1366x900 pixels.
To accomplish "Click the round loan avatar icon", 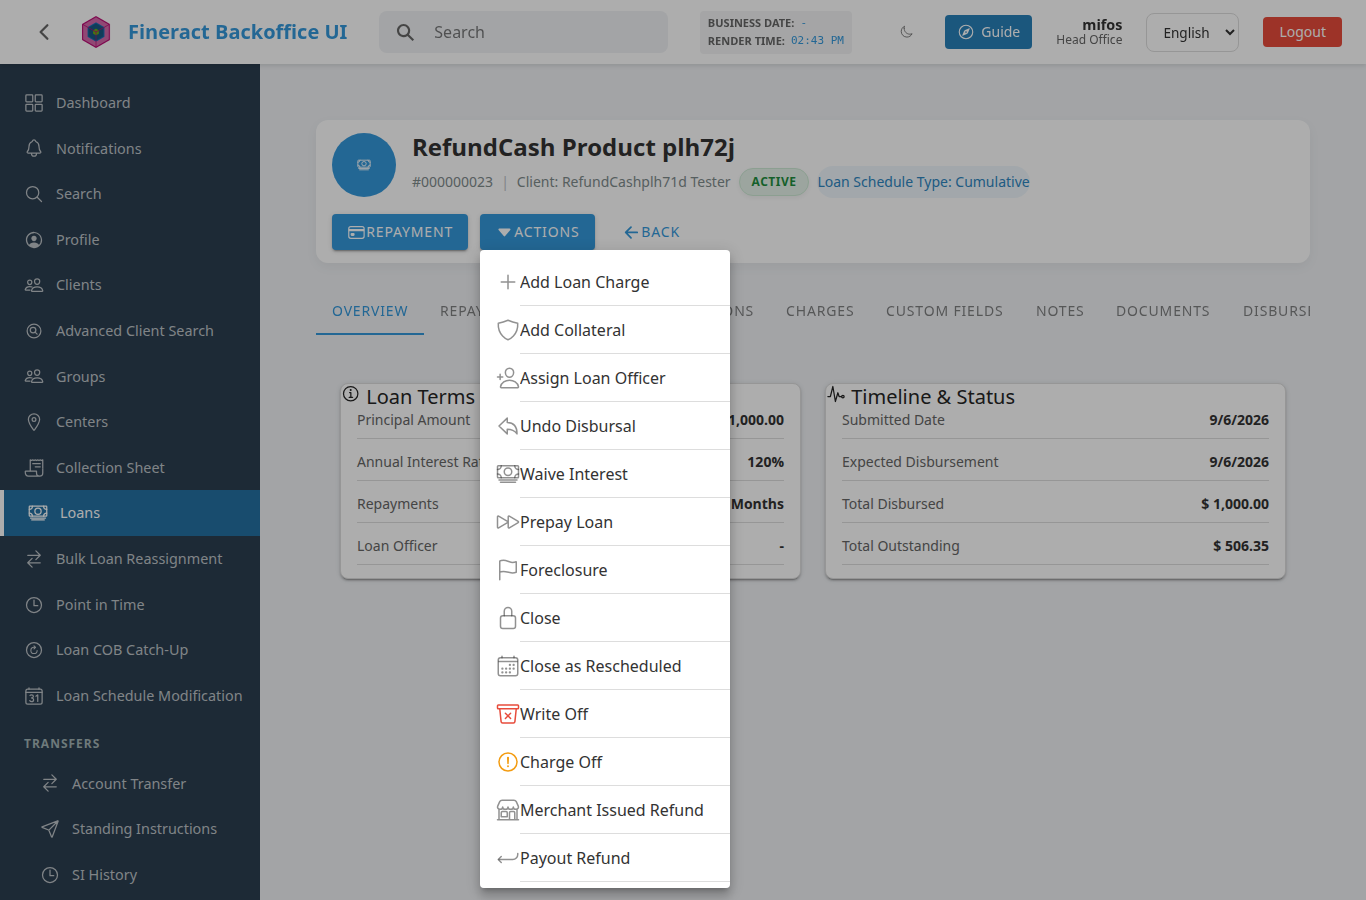I will click(x=364, y=165).
